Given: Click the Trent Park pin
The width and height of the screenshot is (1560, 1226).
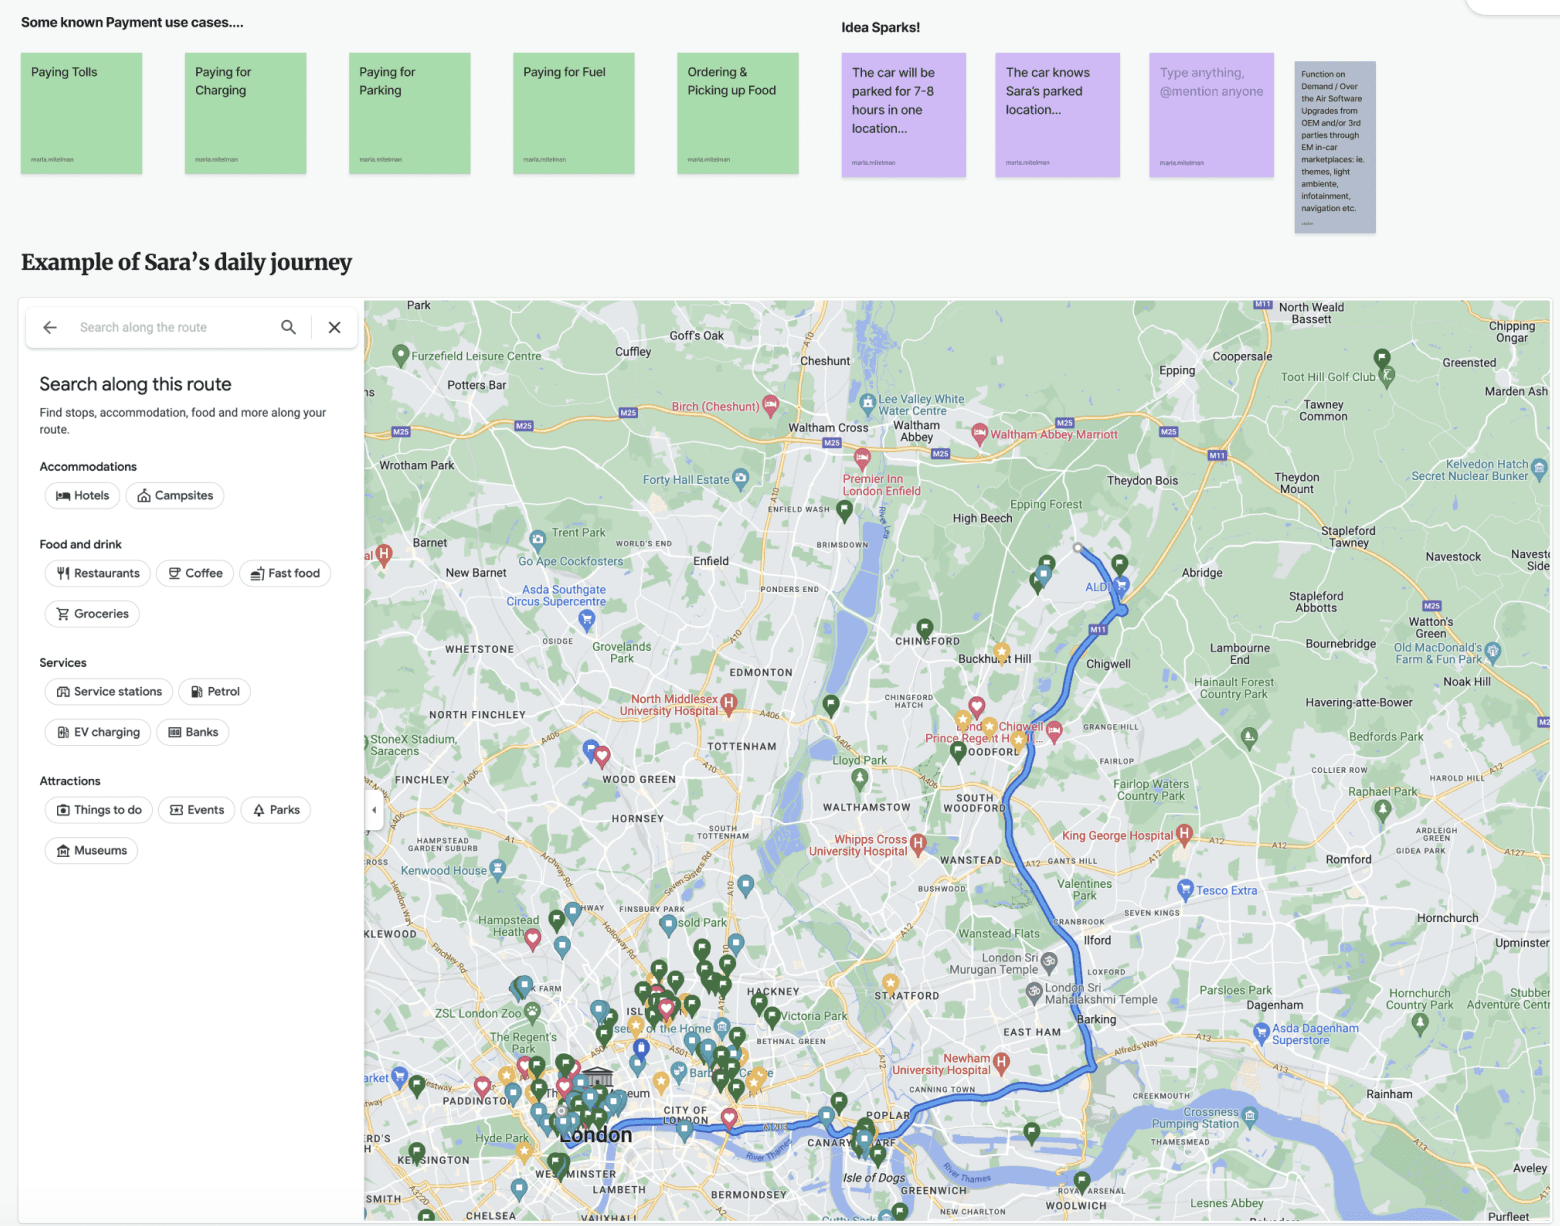Looking at the screenshot, I should point(538,539).
